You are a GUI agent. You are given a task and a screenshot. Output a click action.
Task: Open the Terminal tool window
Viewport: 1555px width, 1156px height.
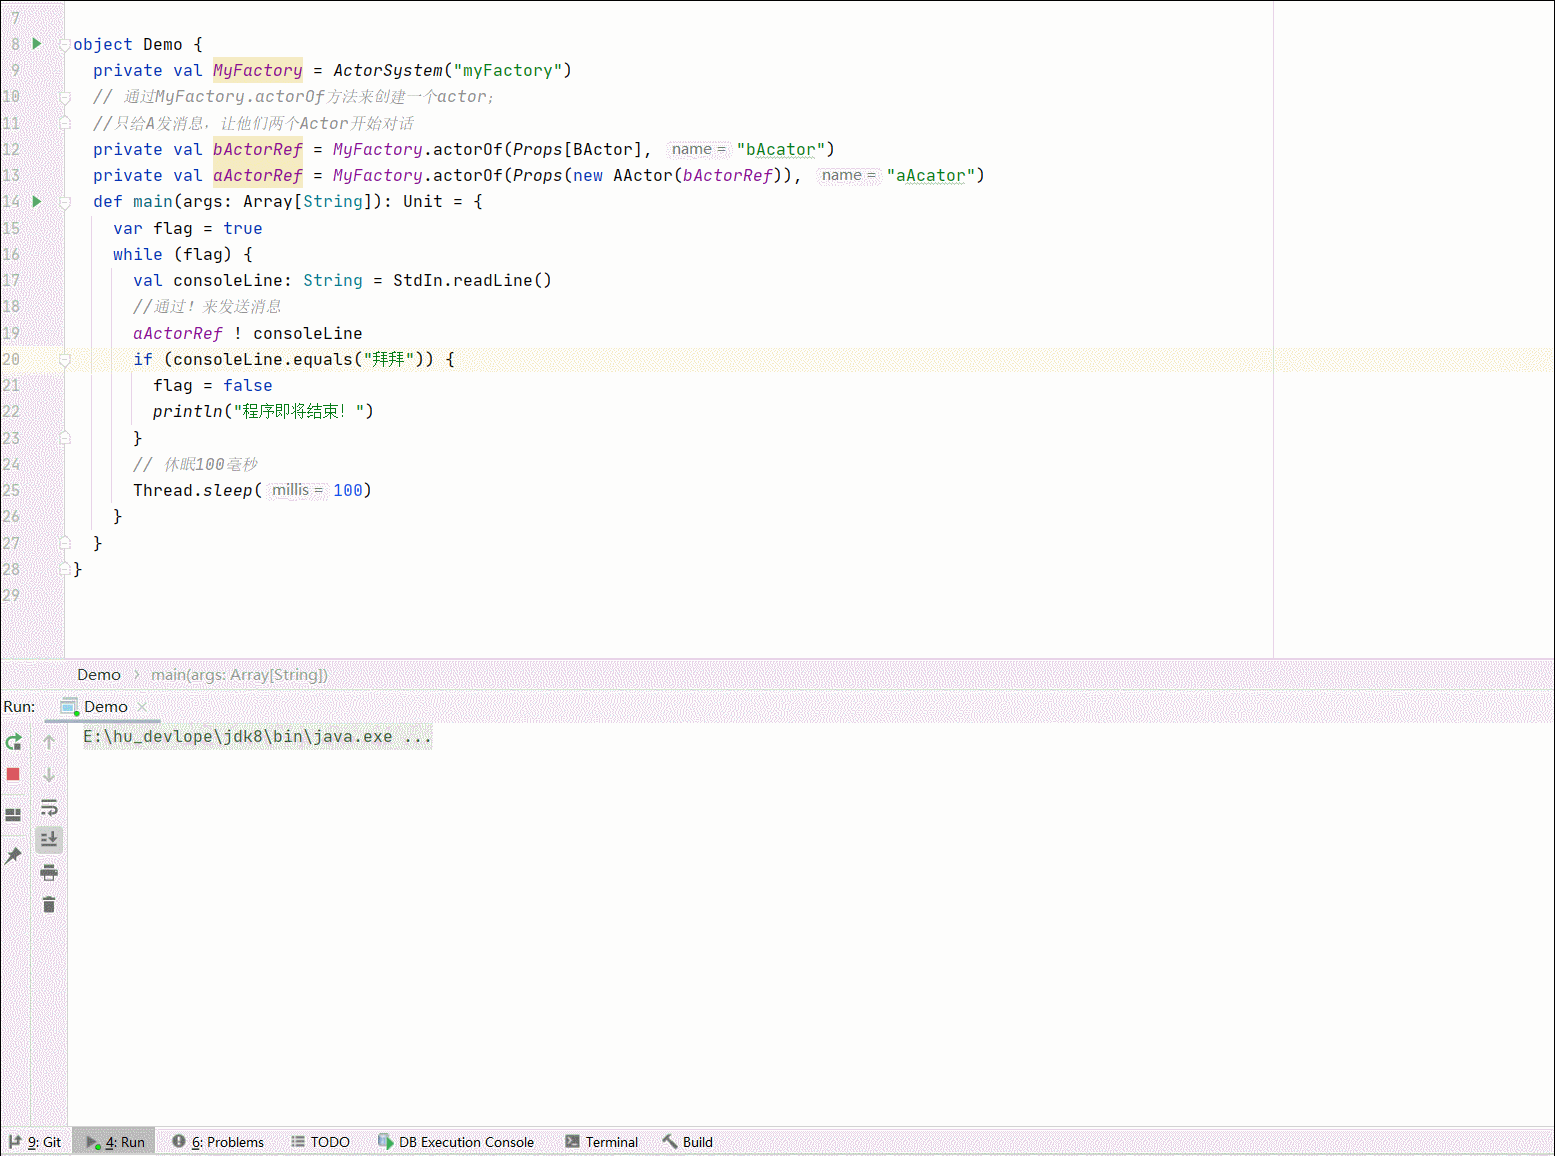point(601,1142)
